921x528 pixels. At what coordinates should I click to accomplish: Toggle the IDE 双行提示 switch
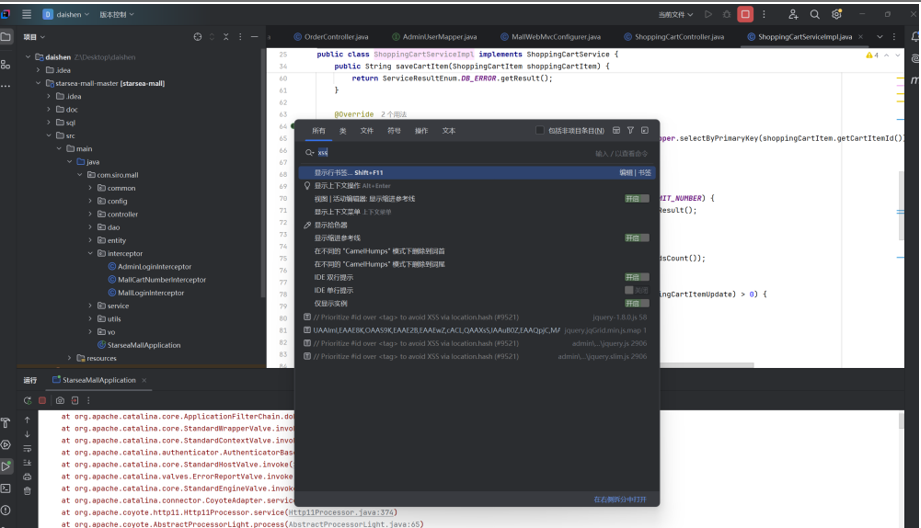pos(636,277)
